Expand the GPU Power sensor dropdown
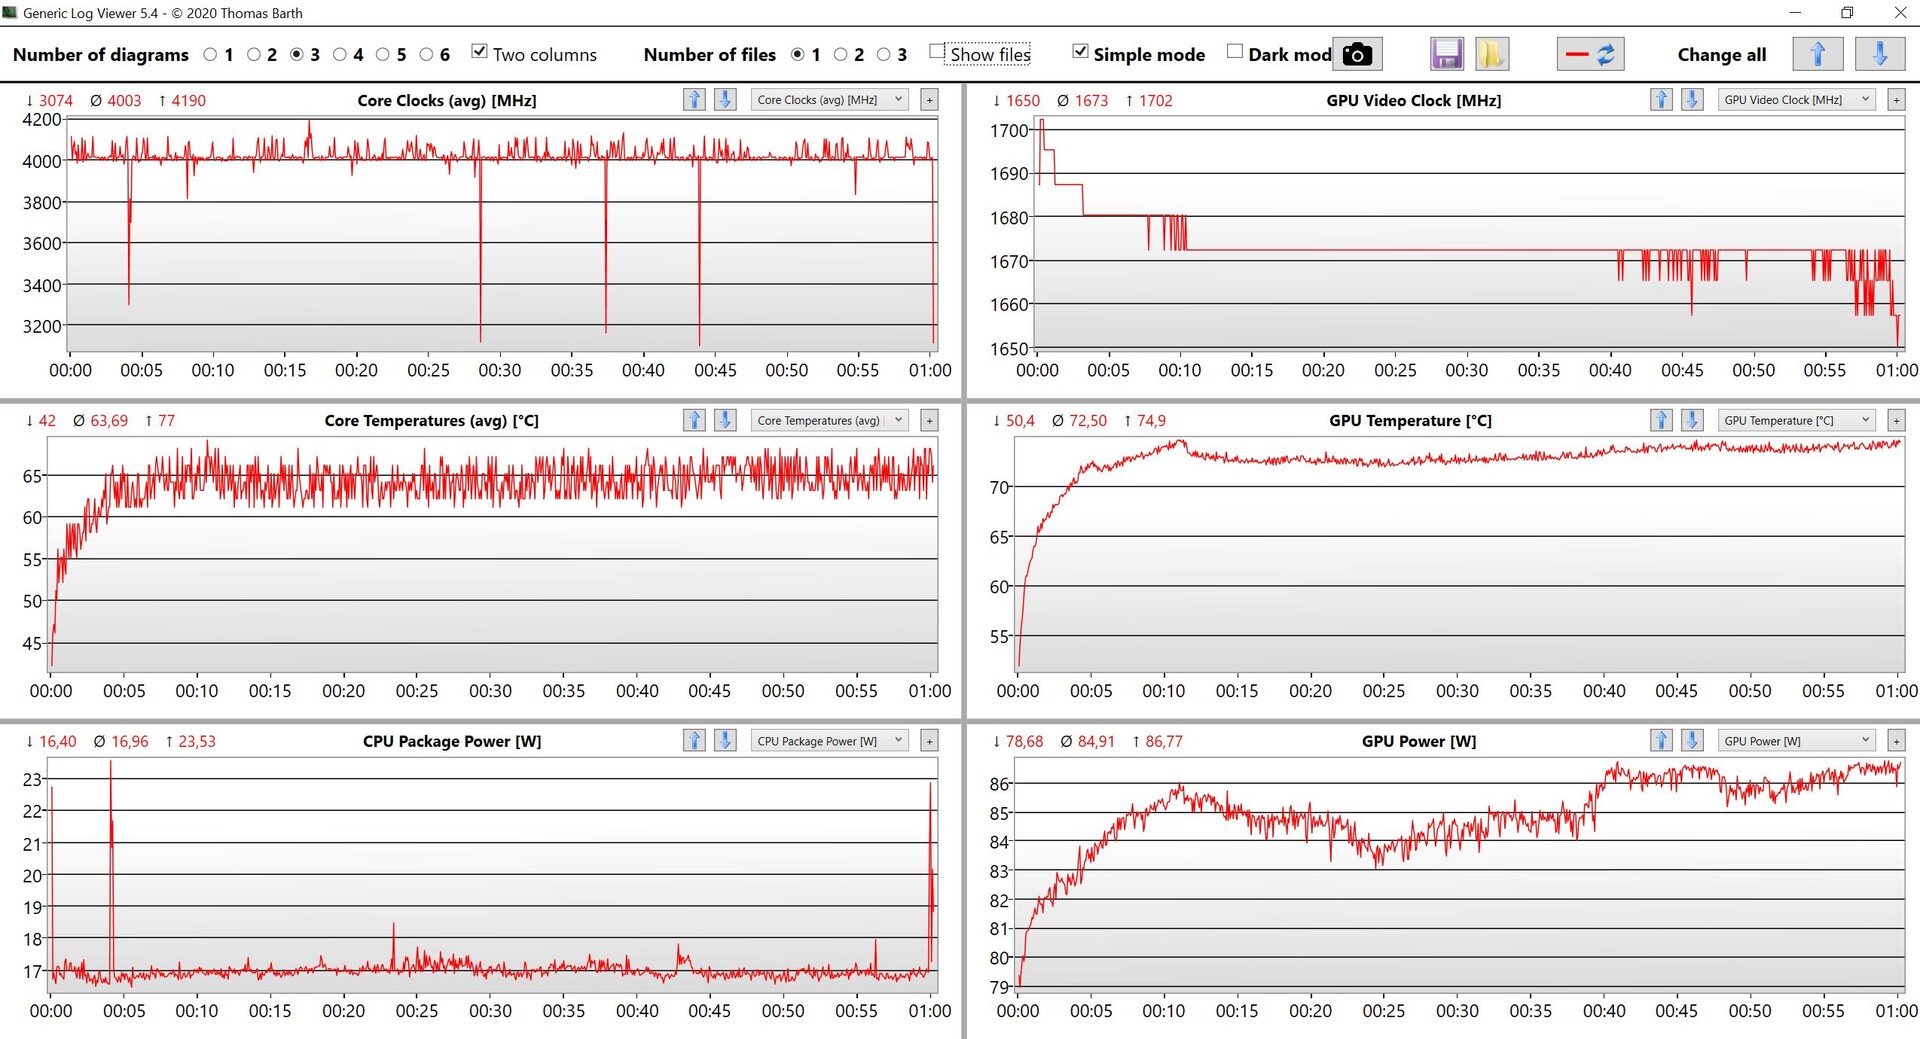 tap(1796, 741)
